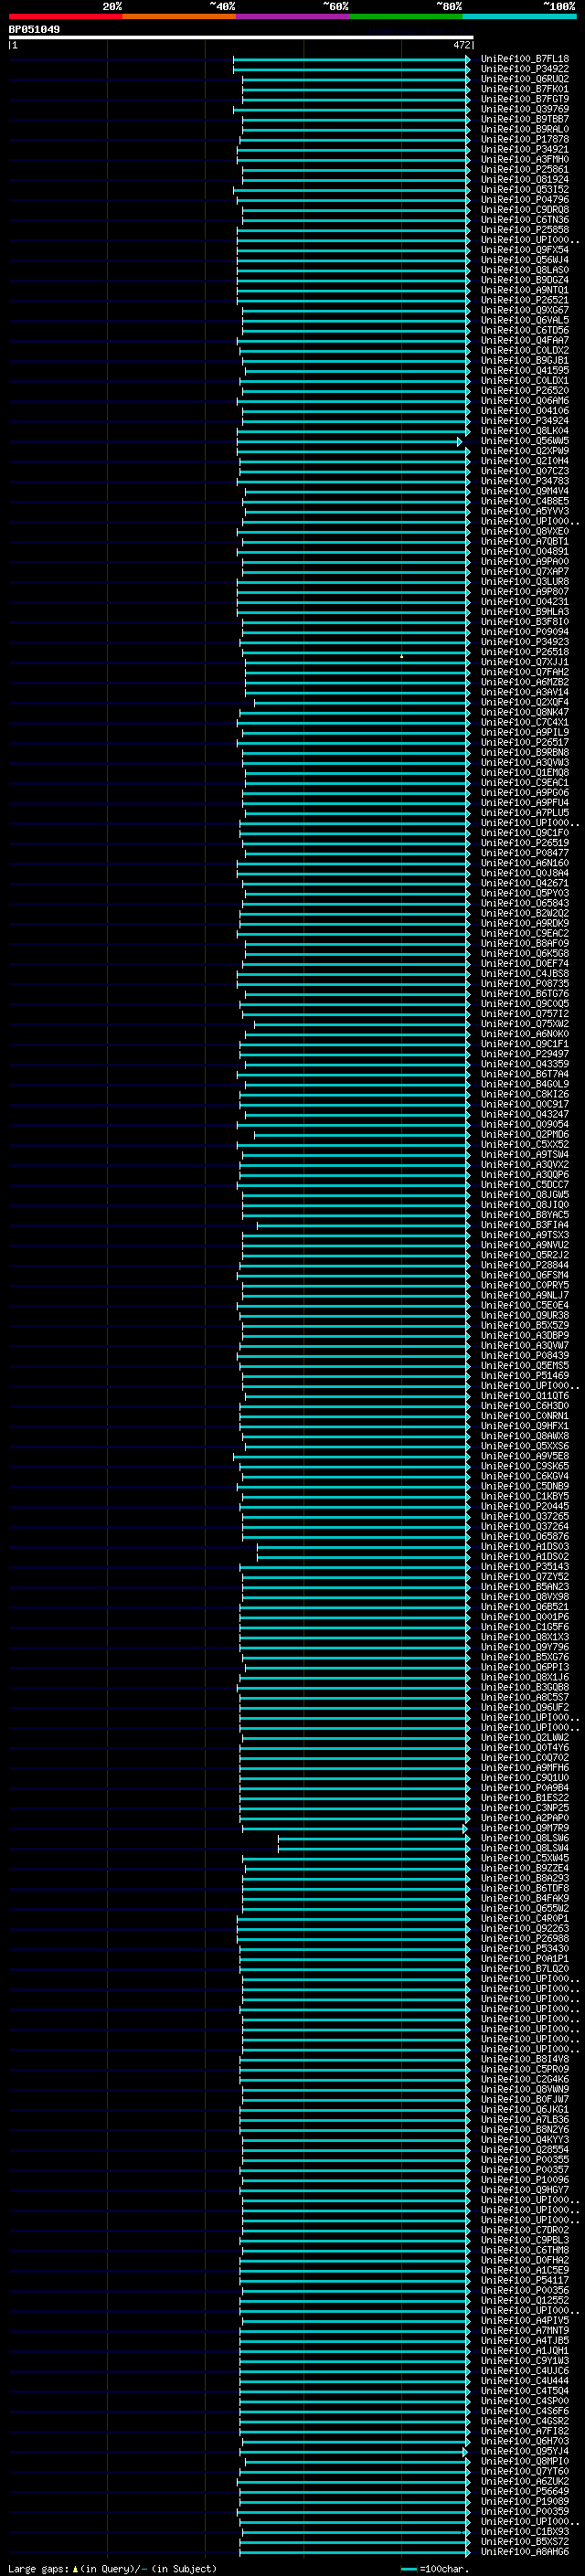Select hit UniRef100_Q39769

point(524,109)
